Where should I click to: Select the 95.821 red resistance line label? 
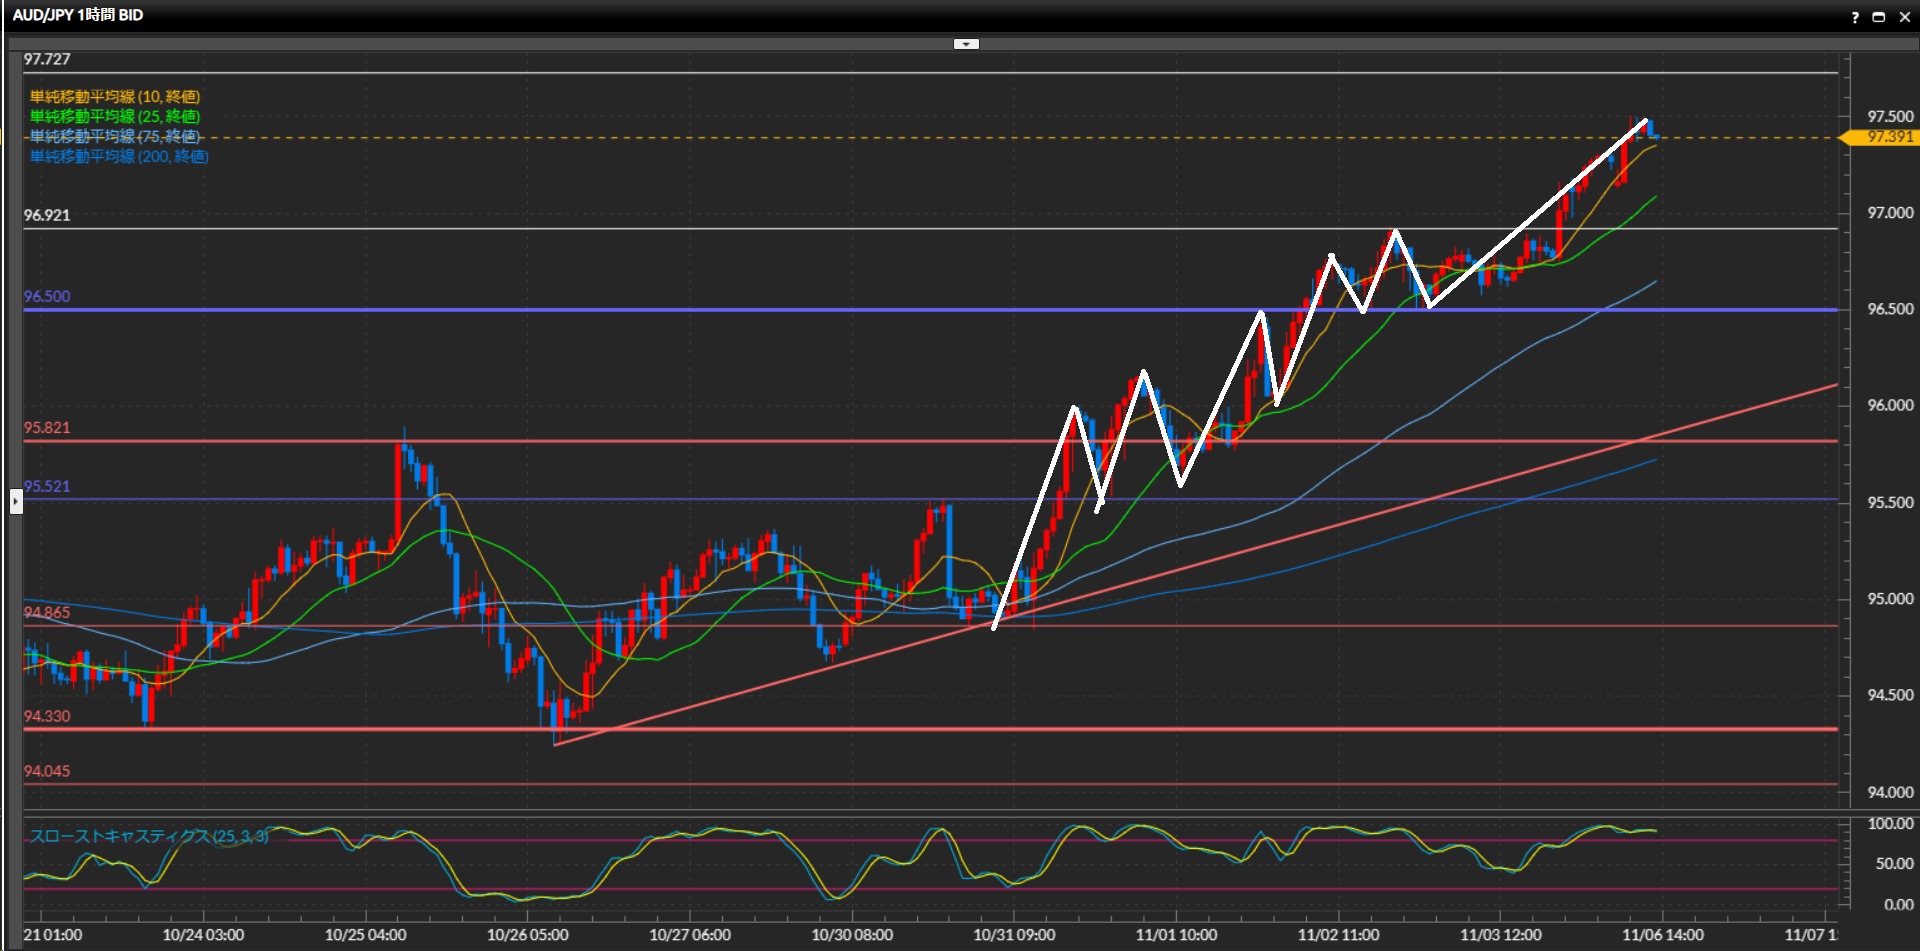tap(47, 428)
